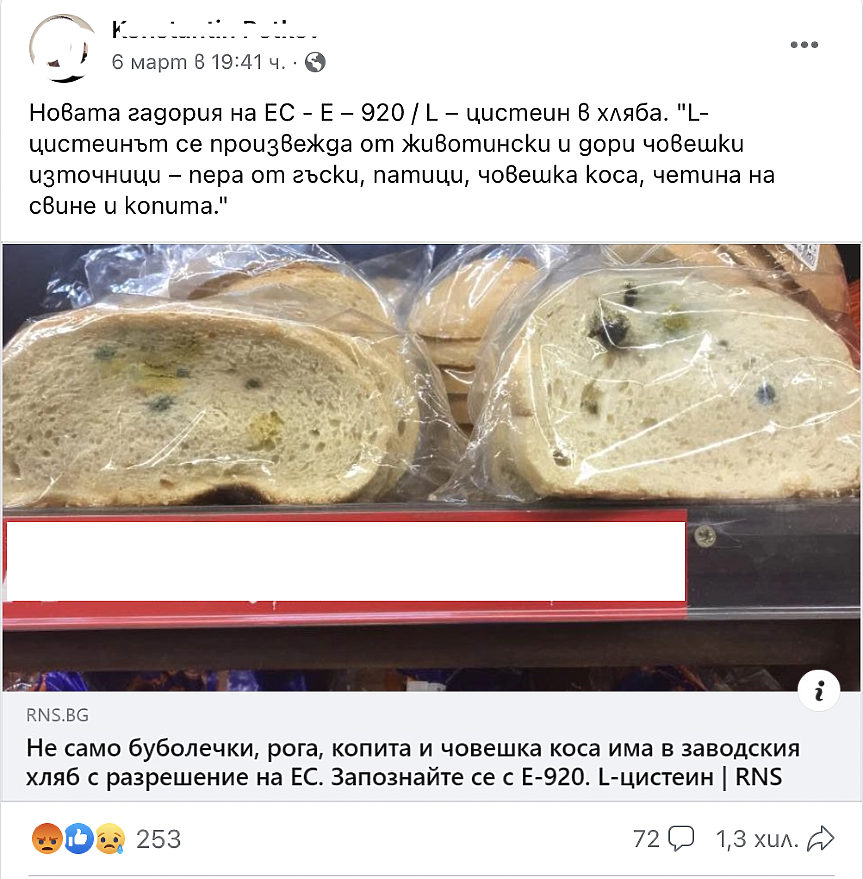This screenshot has height=879, width=863.
Task: Open the post timestamp 6 март в 19:41
Action: click(x=199, y=62)
